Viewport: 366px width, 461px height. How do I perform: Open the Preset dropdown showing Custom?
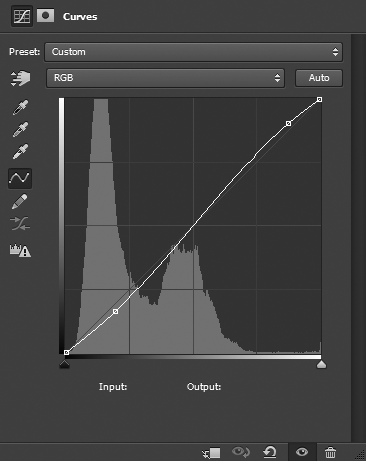coord(193,52)
